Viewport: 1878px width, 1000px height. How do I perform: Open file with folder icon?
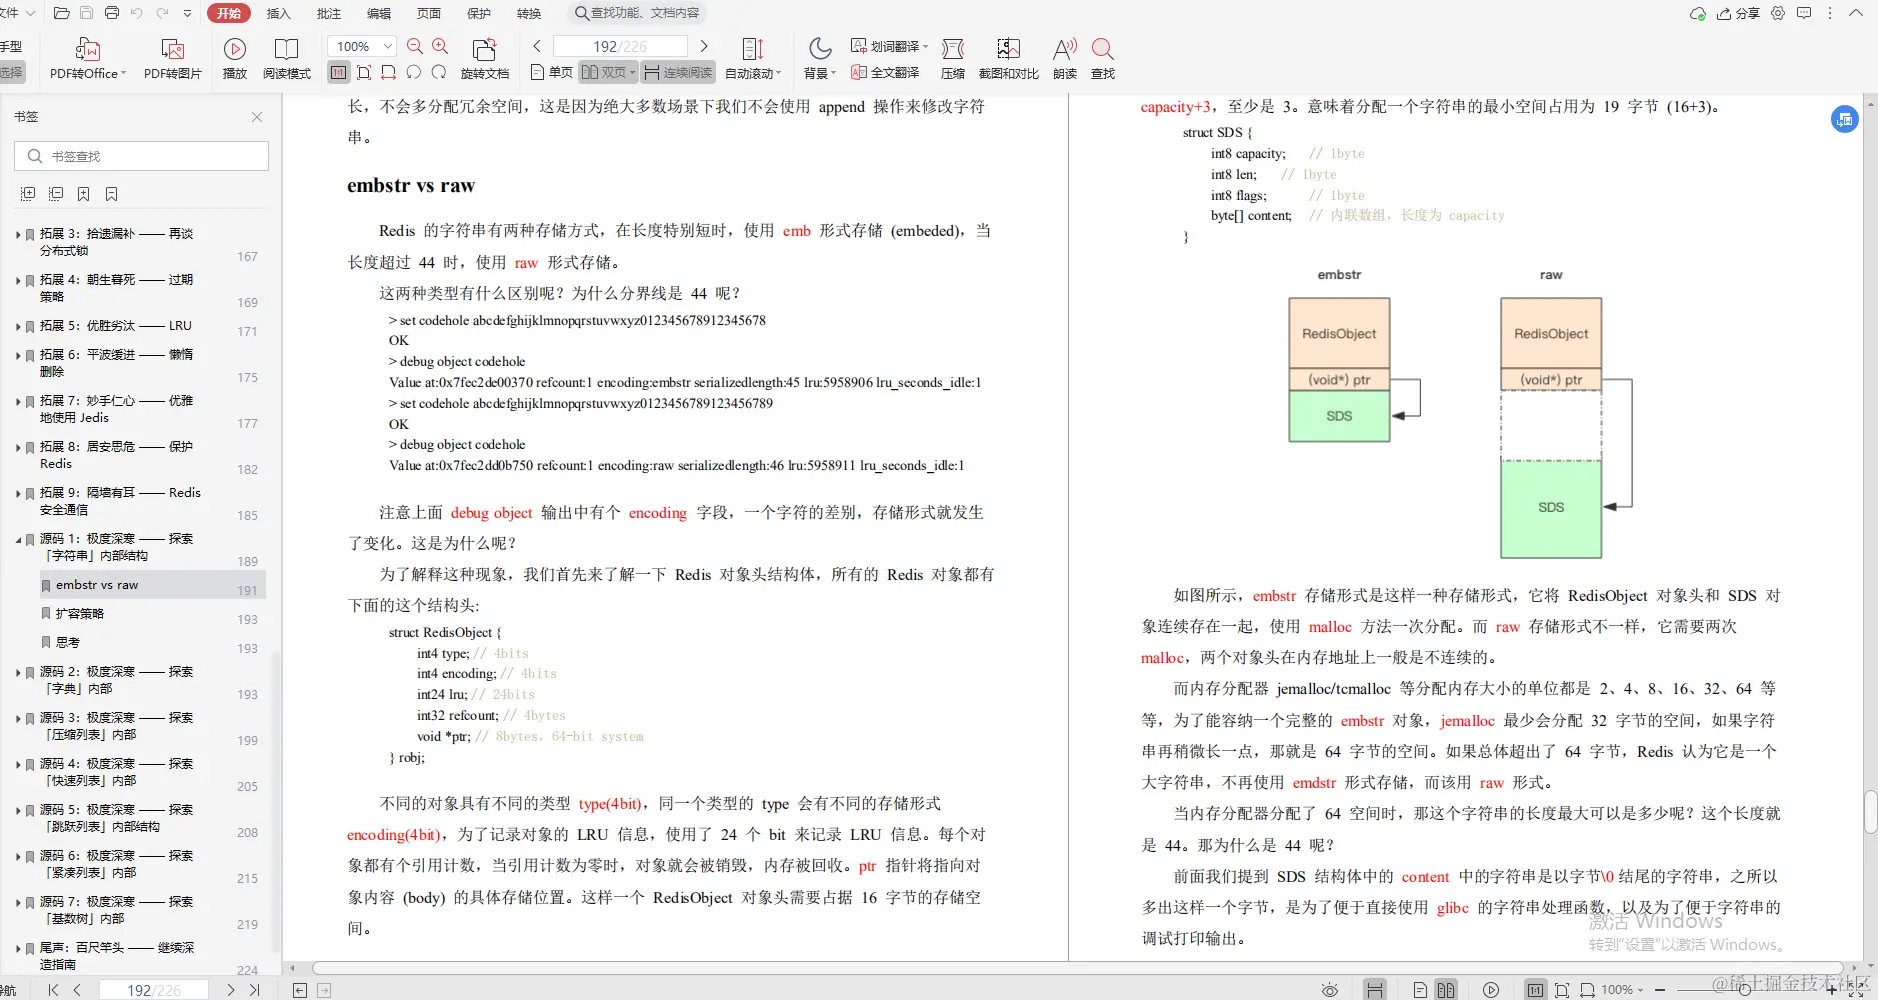pyautogui.click(x=61, y=13)
